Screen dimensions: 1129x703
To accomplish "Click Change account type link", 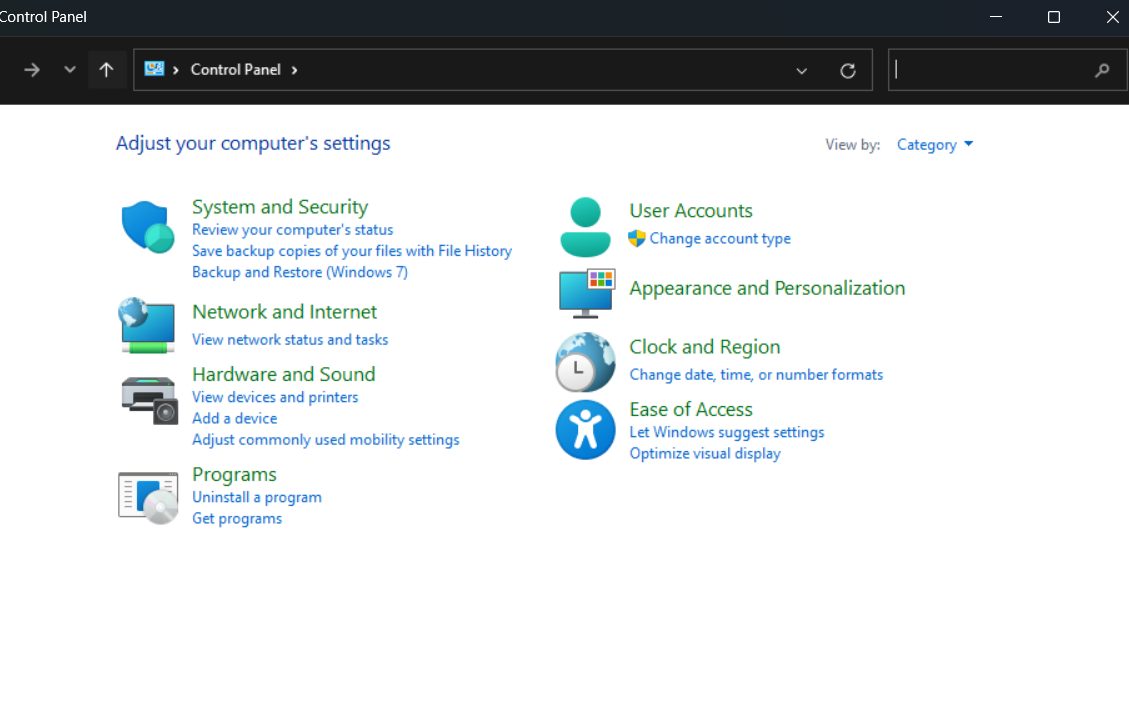I will point(720,238).
